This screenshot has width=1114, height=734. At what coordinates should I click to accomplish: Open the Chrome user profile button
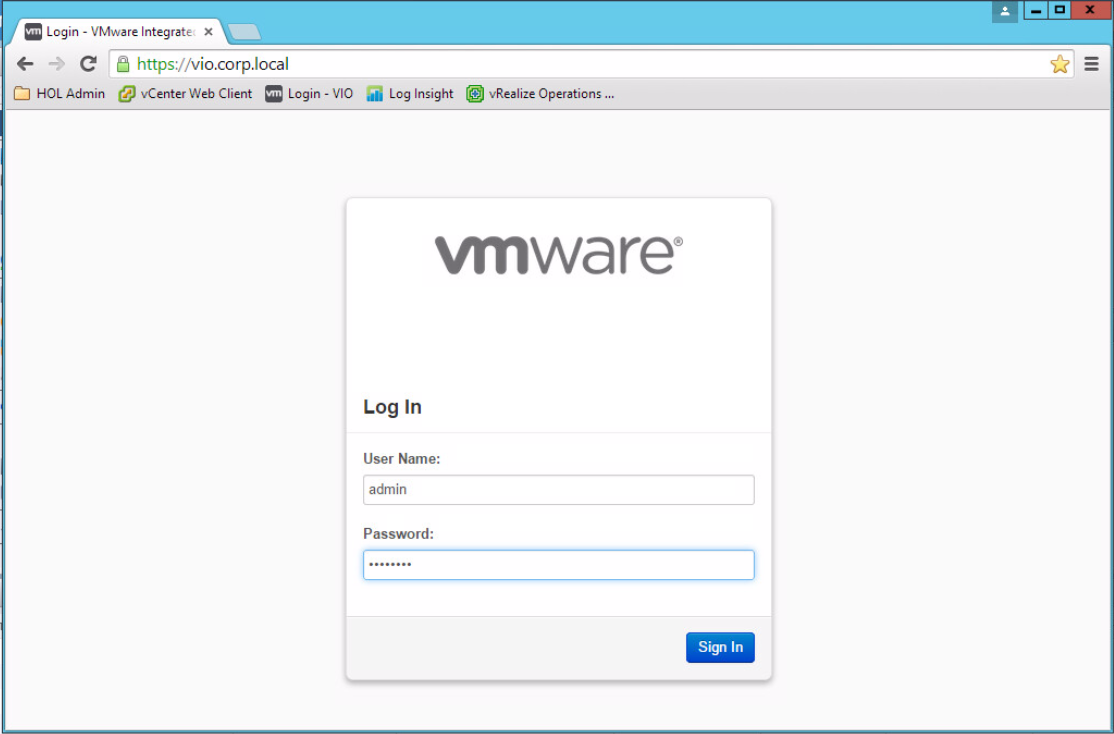pos(1005,11)
